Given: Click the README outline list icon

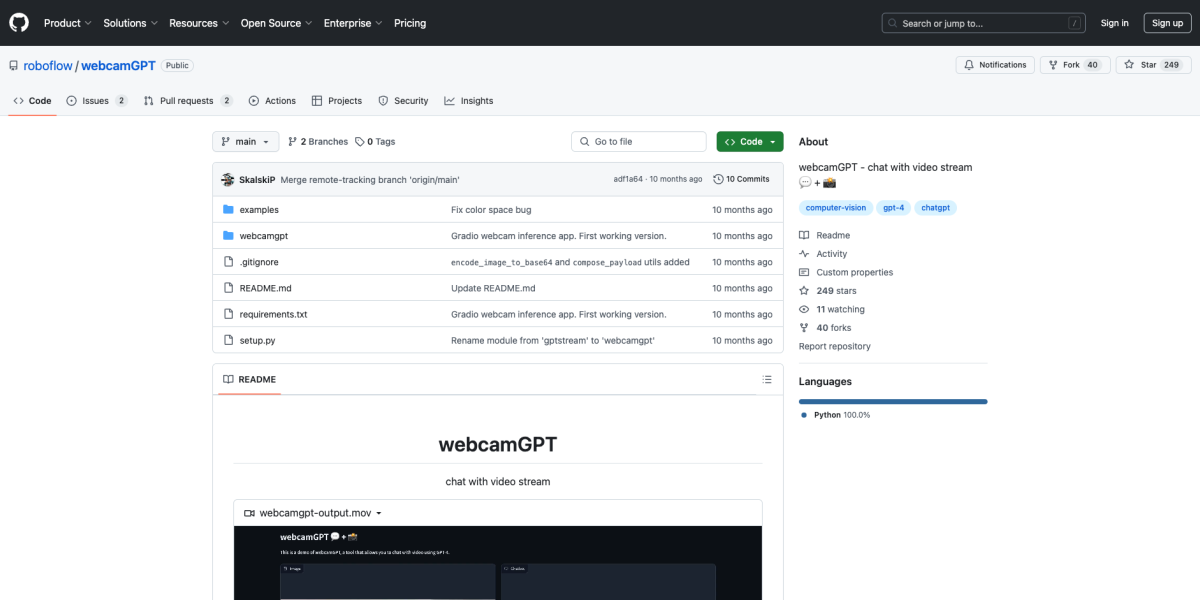Looking at the screenshot, I should pyautogui.click(x=767, y=380).
